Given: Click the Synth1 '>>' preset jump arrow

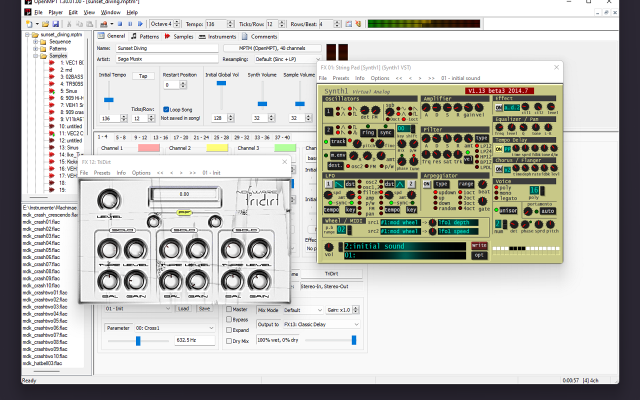Looking at the screenshot, I should [431, 78].
